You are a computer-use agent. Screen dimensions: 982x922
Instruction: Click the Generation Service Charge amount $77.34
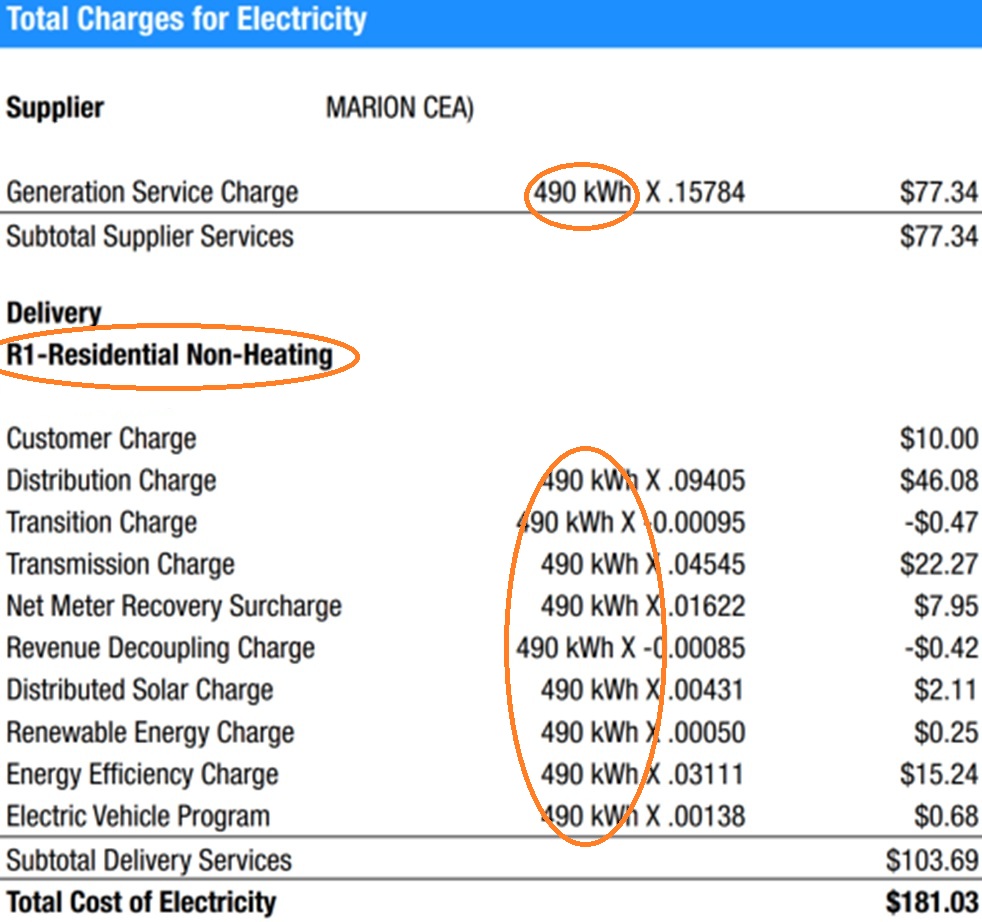tap(938, 192)
